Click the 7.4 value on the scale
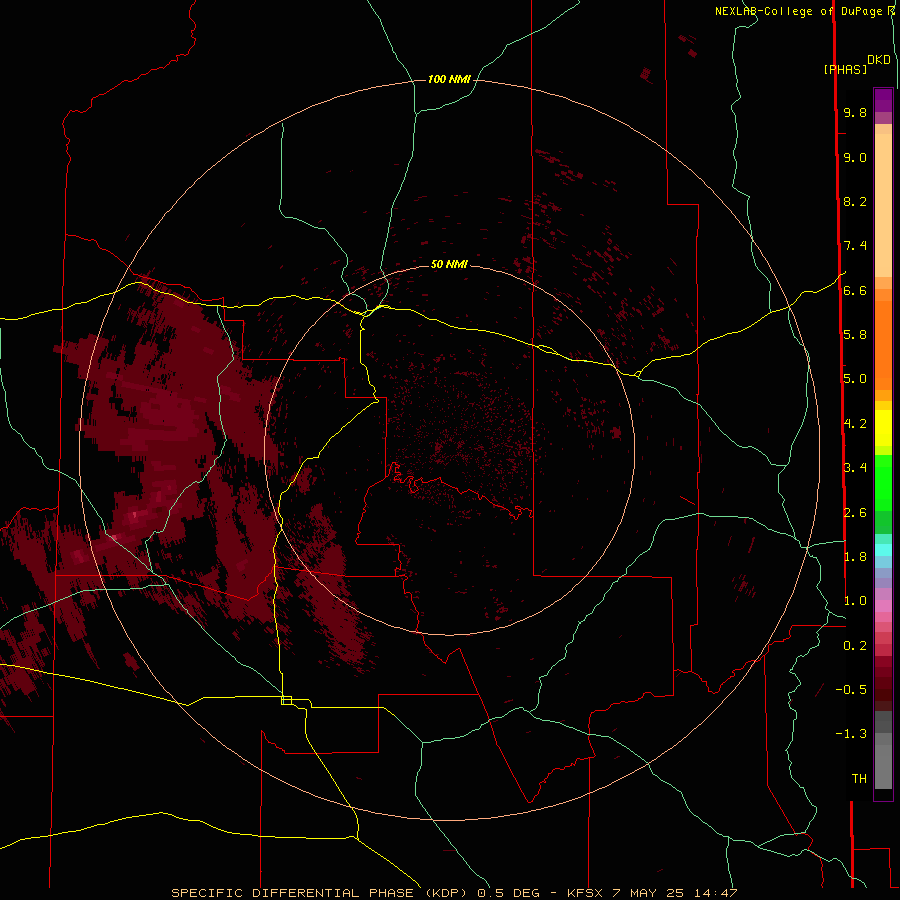Viewport: 900px width, 900px height. 855,246
